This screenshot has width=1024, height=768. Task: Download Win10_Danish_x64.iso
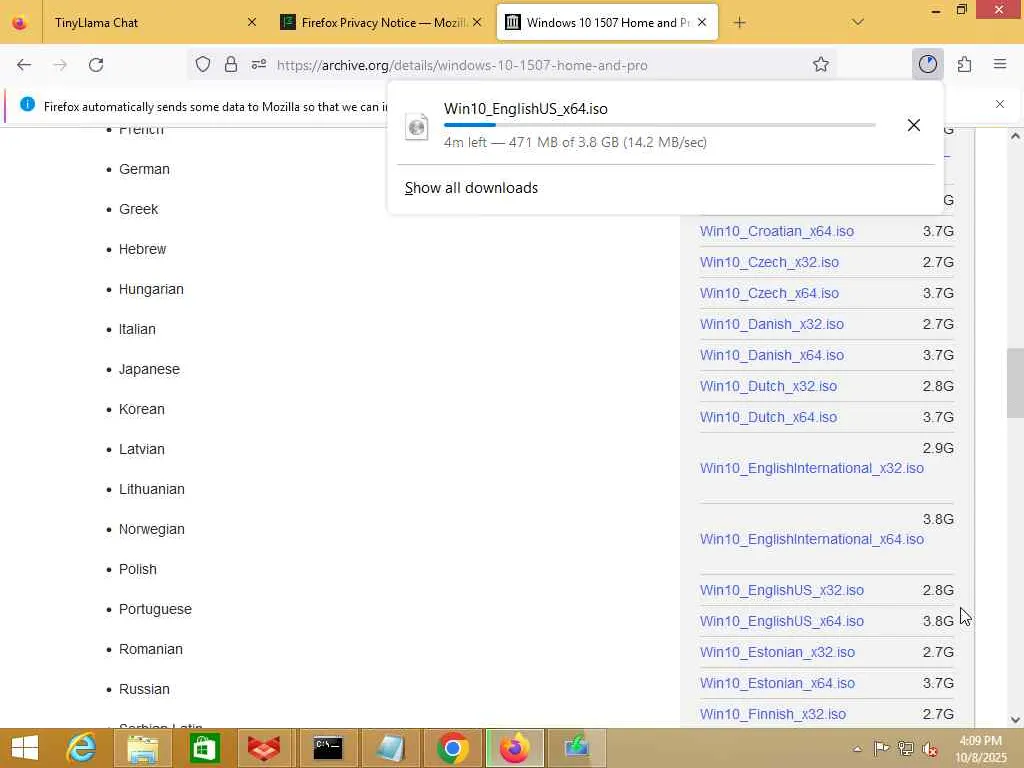click(x=772, y=355)
